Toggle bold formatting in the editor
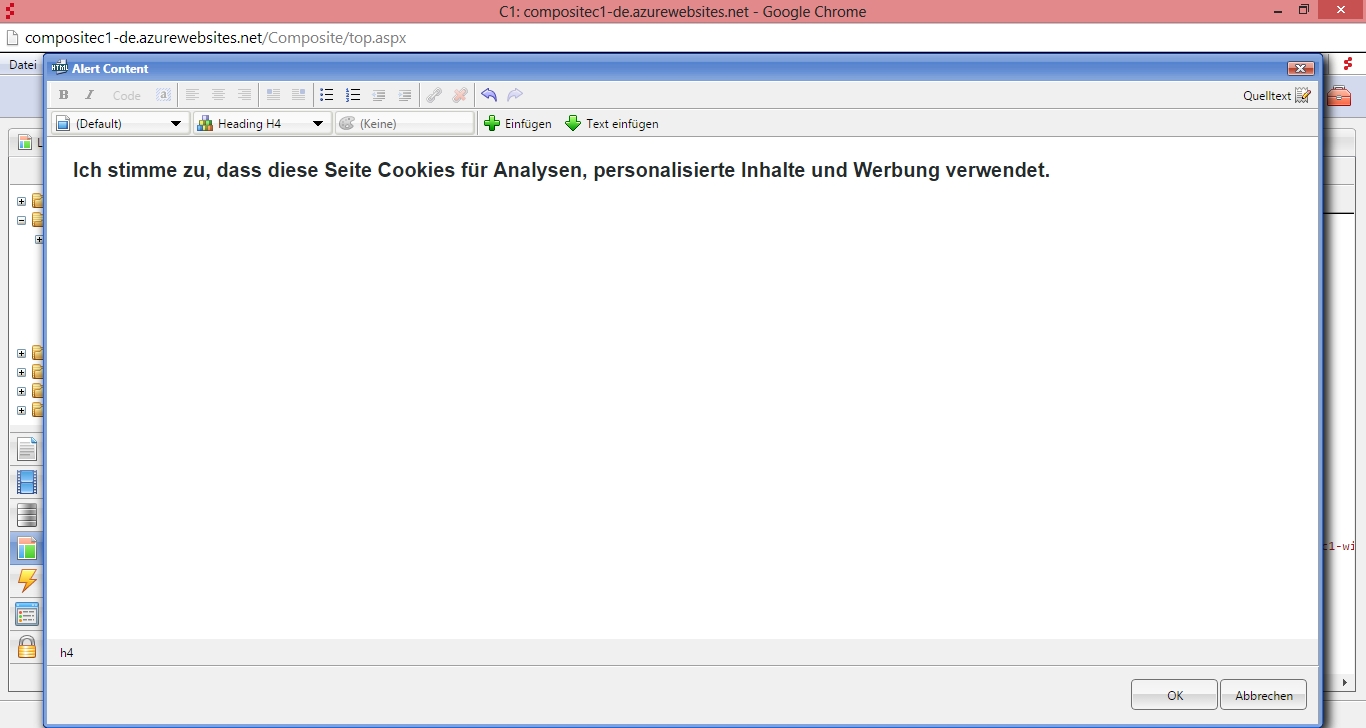The image size is (1366, 728). coord(64,95)
